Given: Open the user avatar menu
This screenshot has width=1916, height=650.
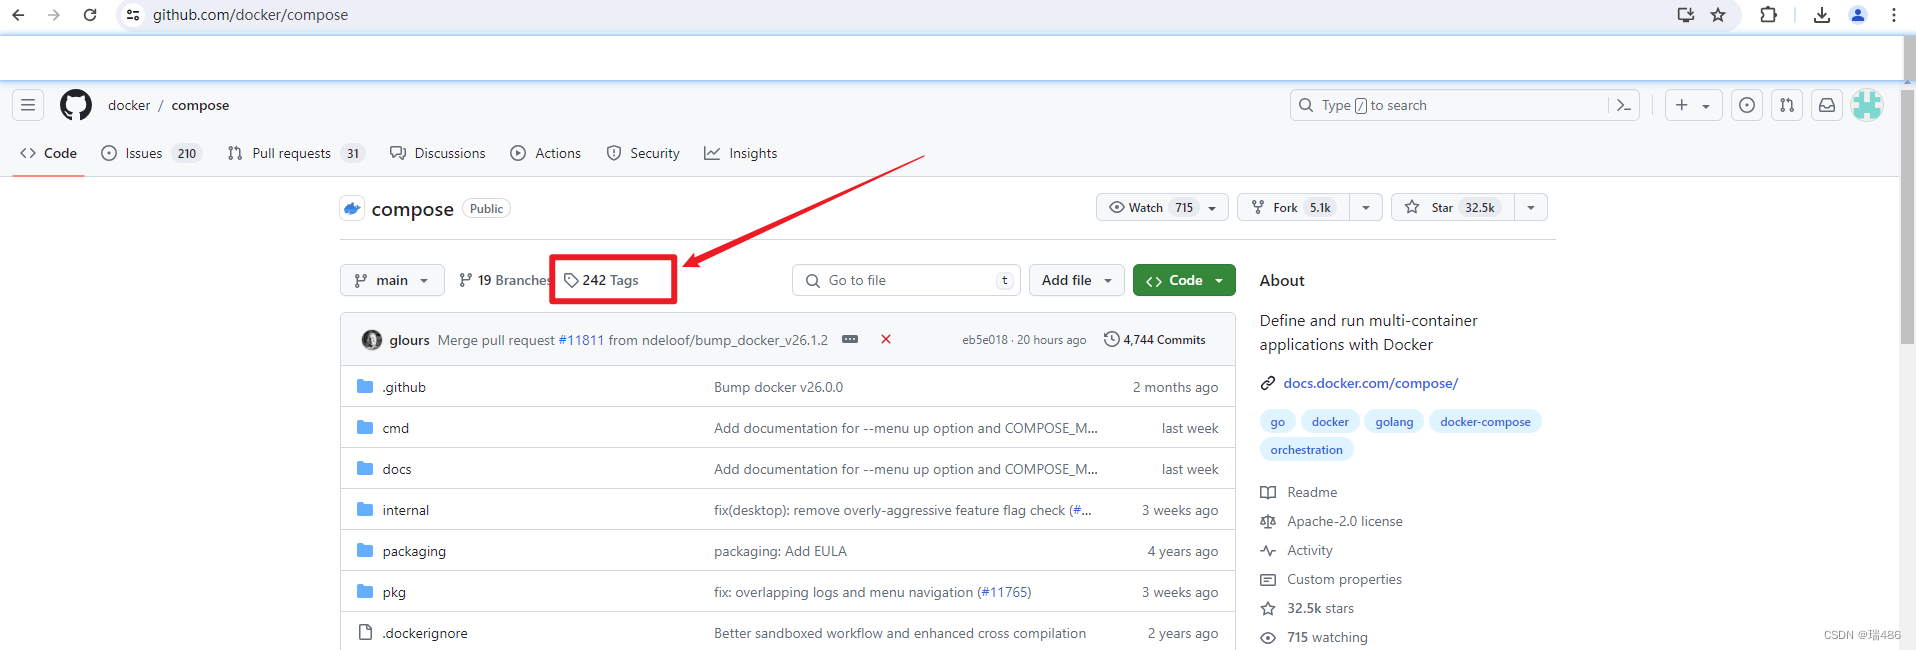Looking at the screenshot, I should 1867,105.
